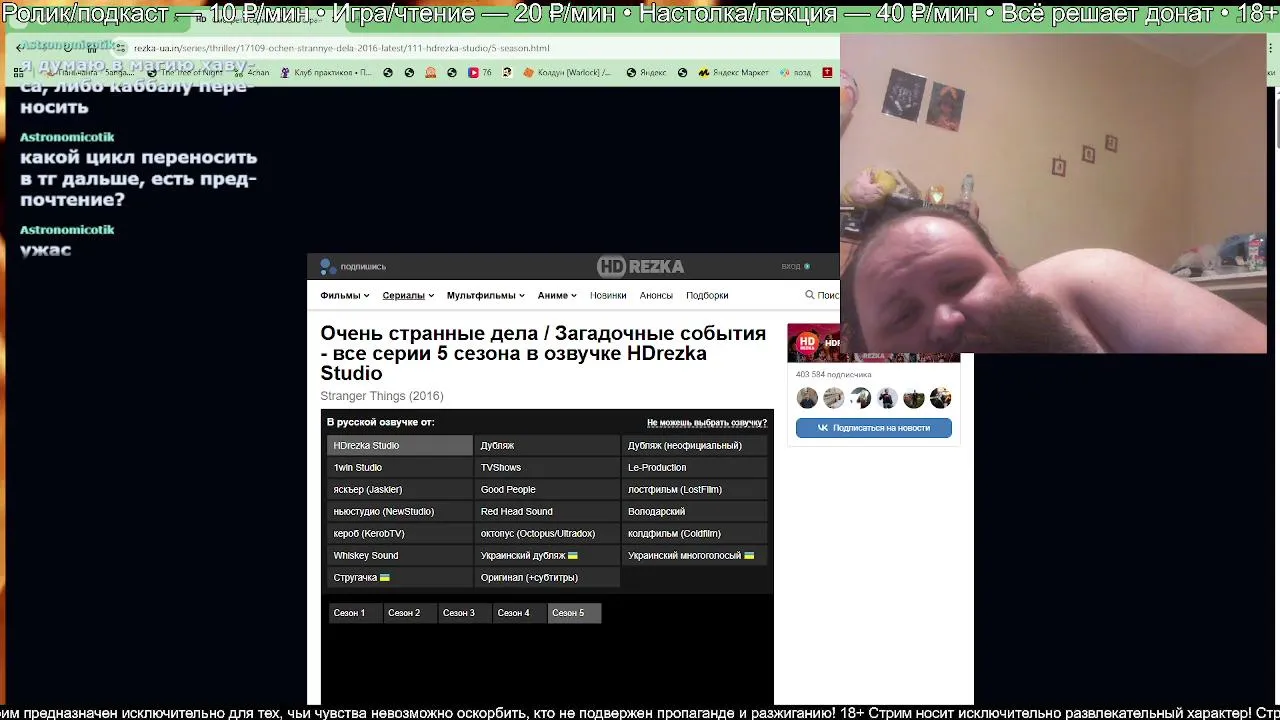1280x720 pixels.
Task: Open the Анонсы menu item
Action: click(x=656, y=295)
